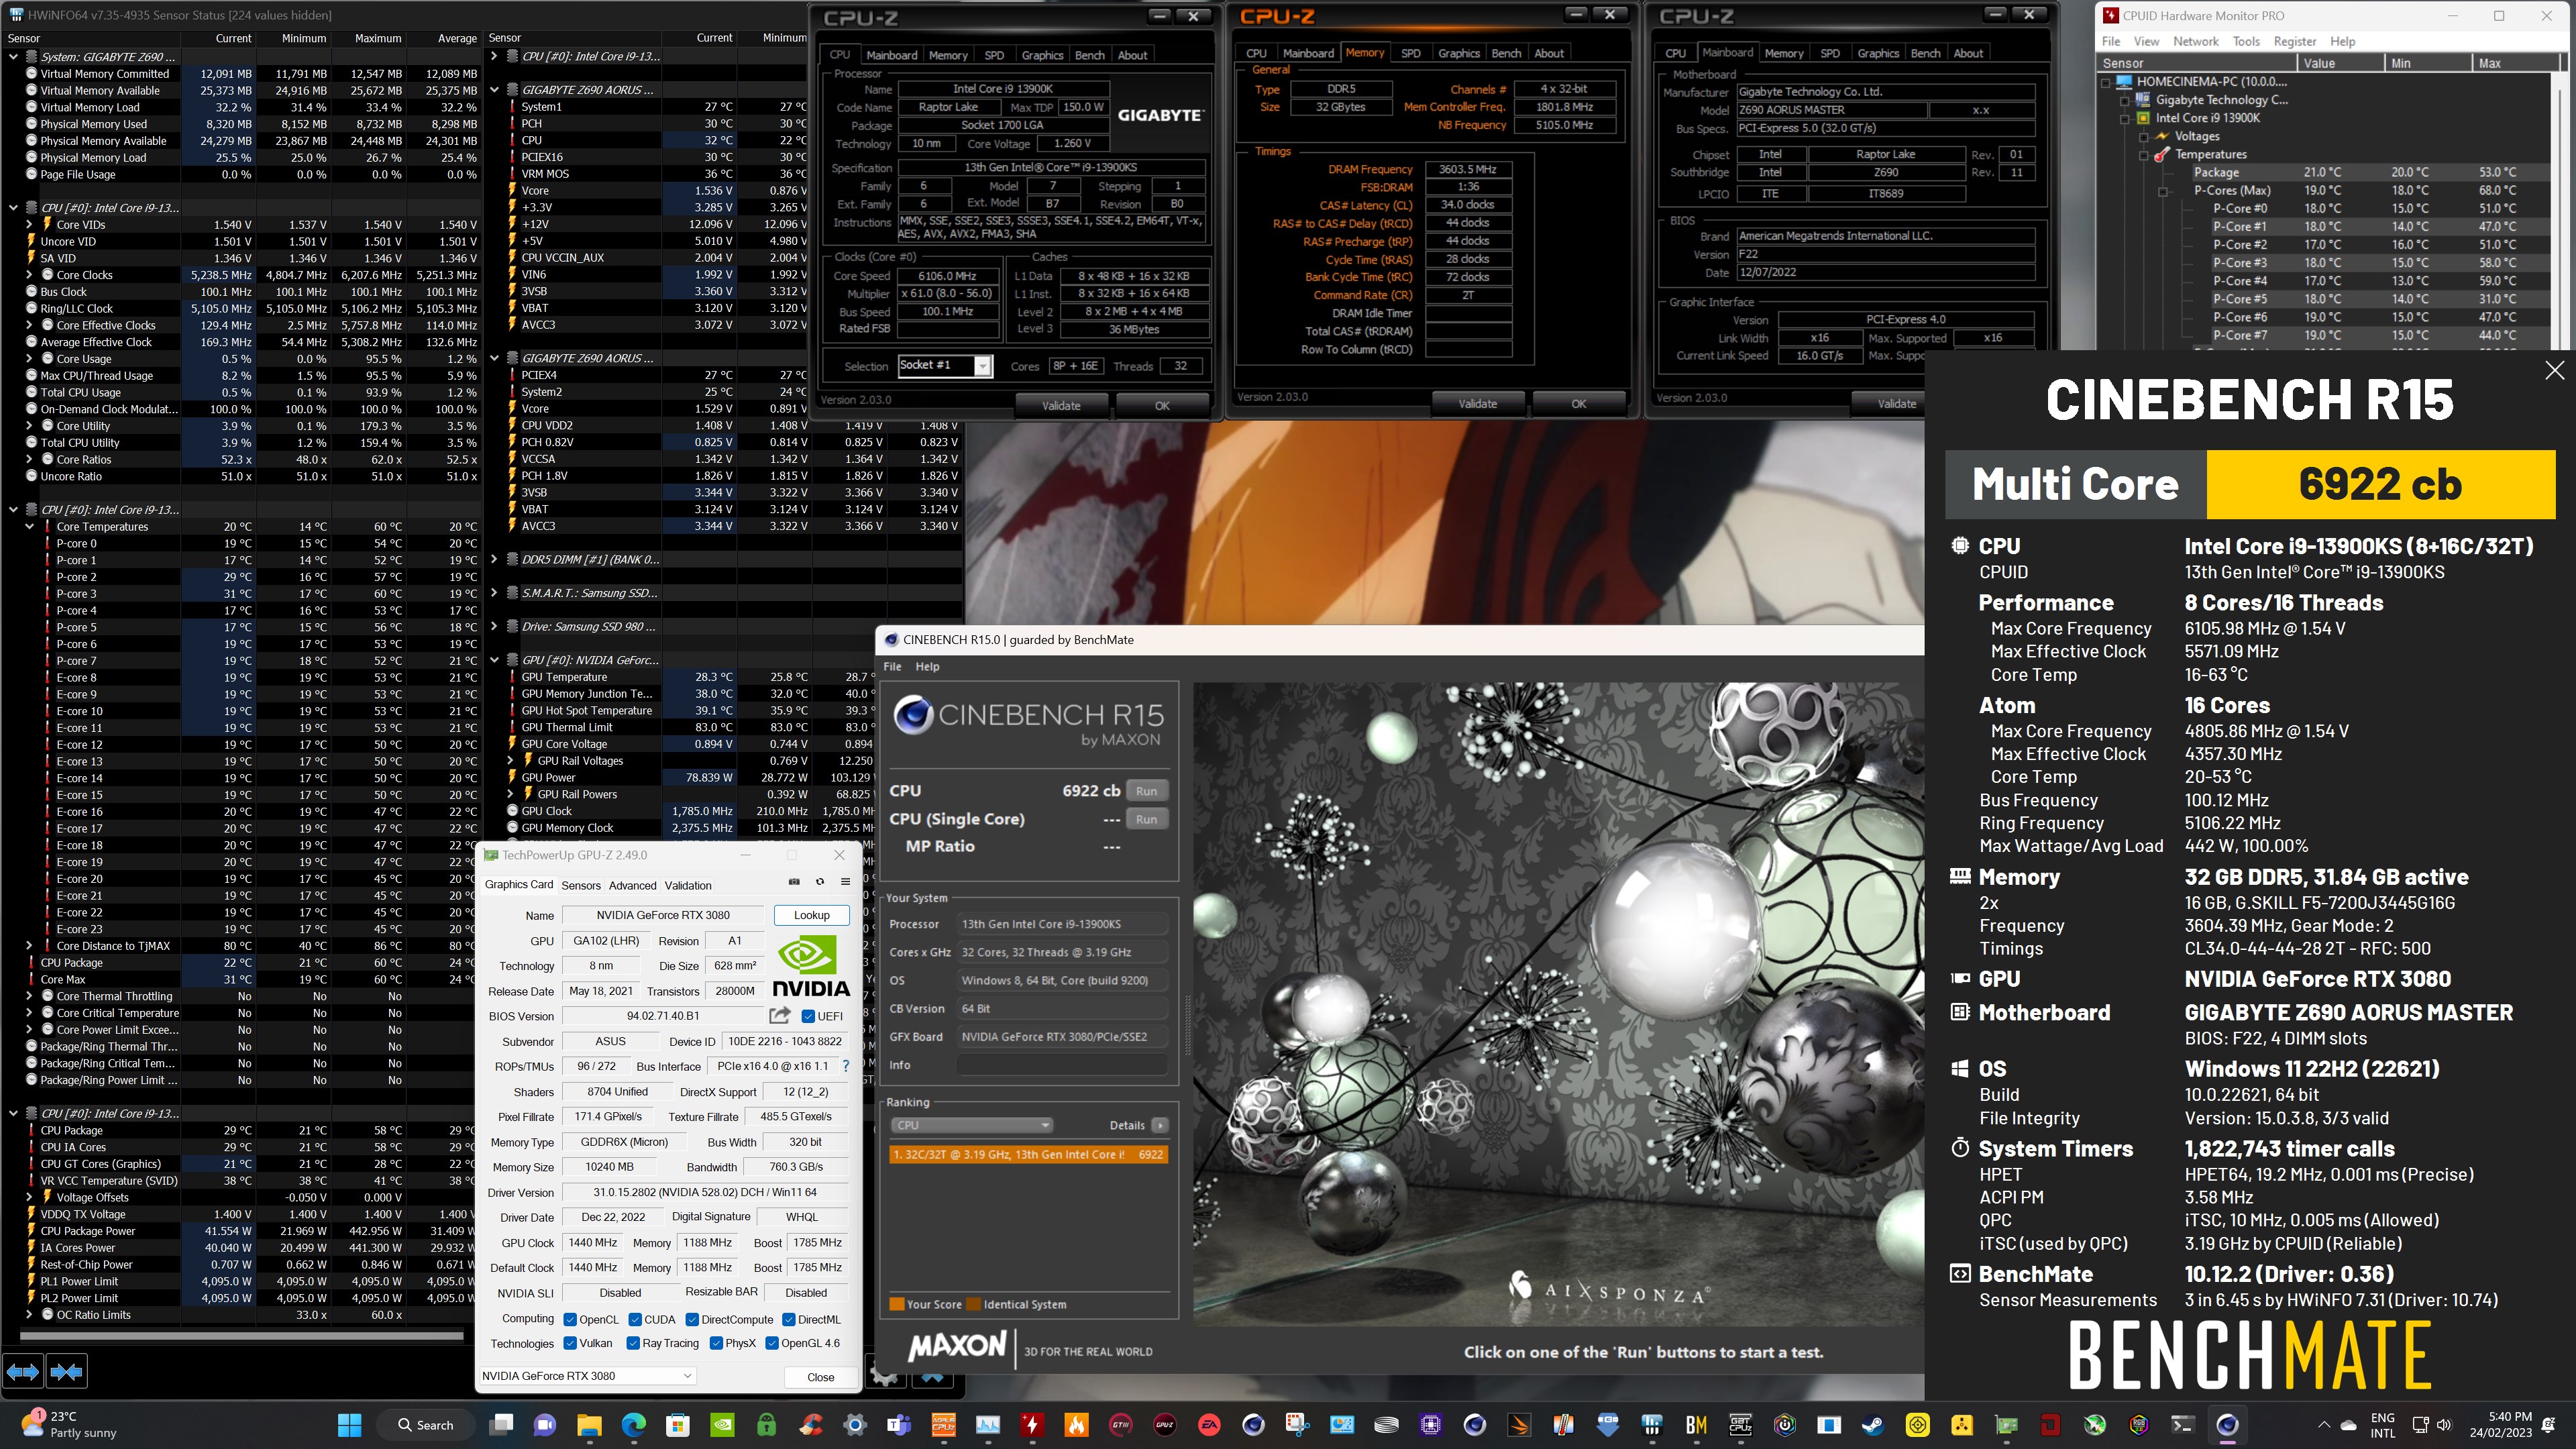This screenshot has height=1449, width=2576.
Task: Open Windows Start menu
Action: [349, 1425]
